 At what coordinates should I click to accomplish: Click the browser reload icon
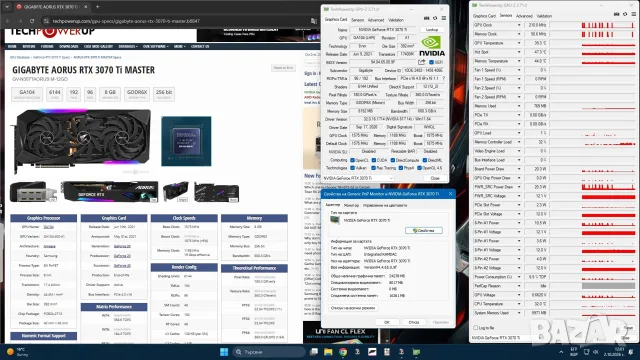tap(32, 21)
